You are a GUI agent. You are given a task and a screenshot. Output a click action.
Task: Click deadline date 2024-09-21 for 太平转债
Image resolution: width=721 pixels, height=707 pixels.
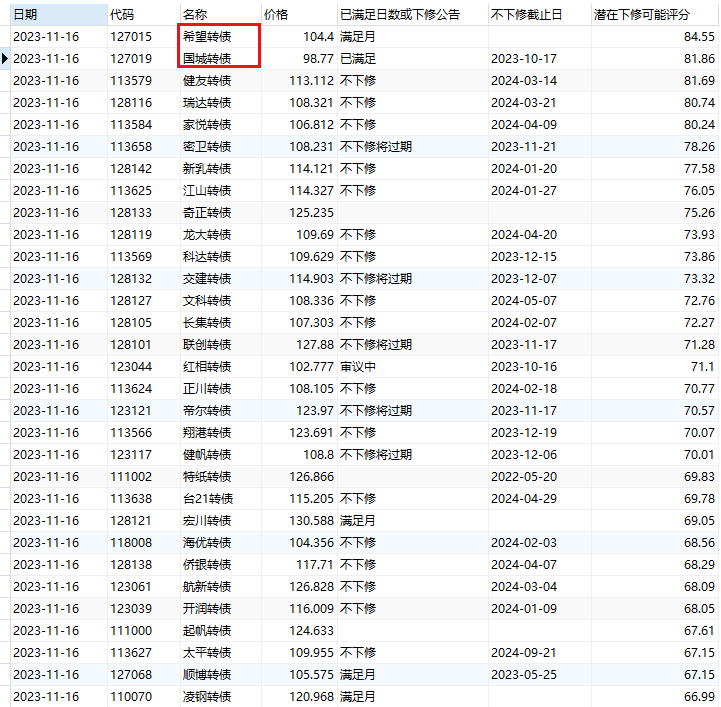(x=524, y=653)
